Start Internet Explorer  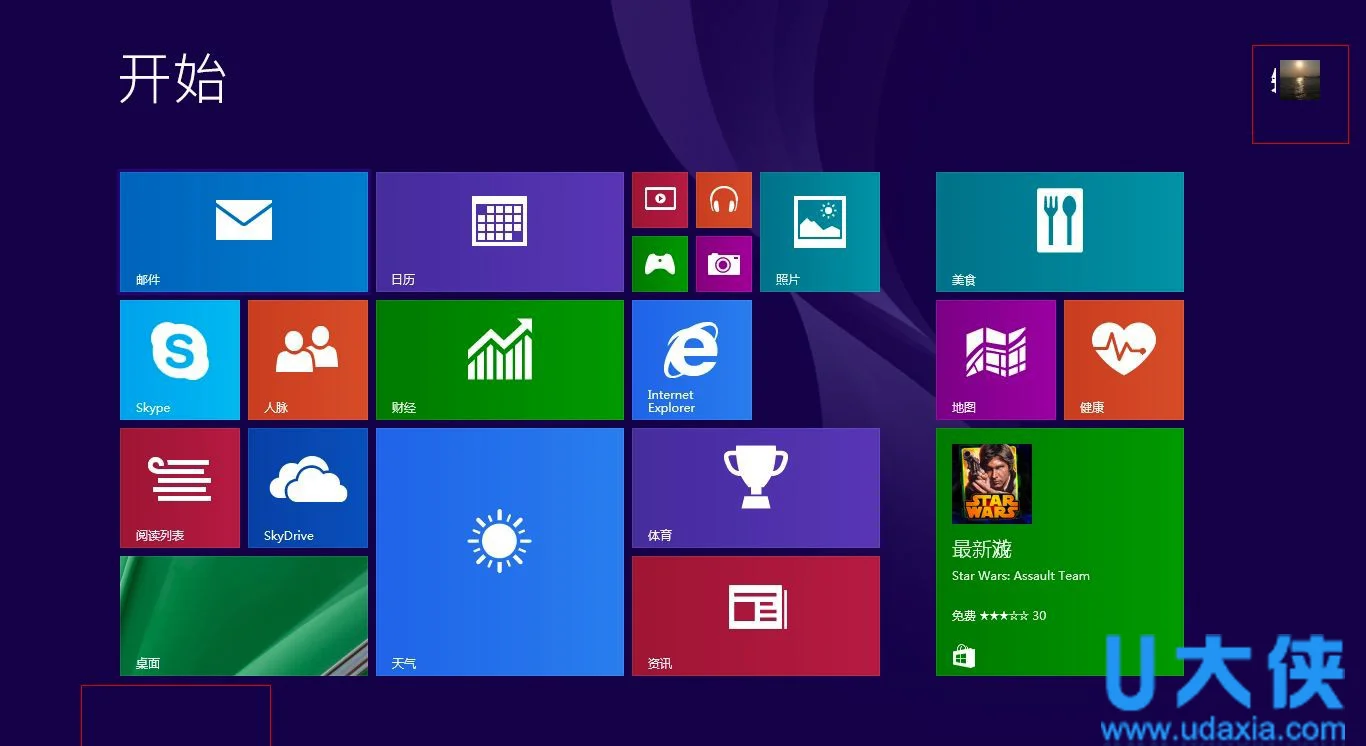pyautogui.click(x=691, y=359)
